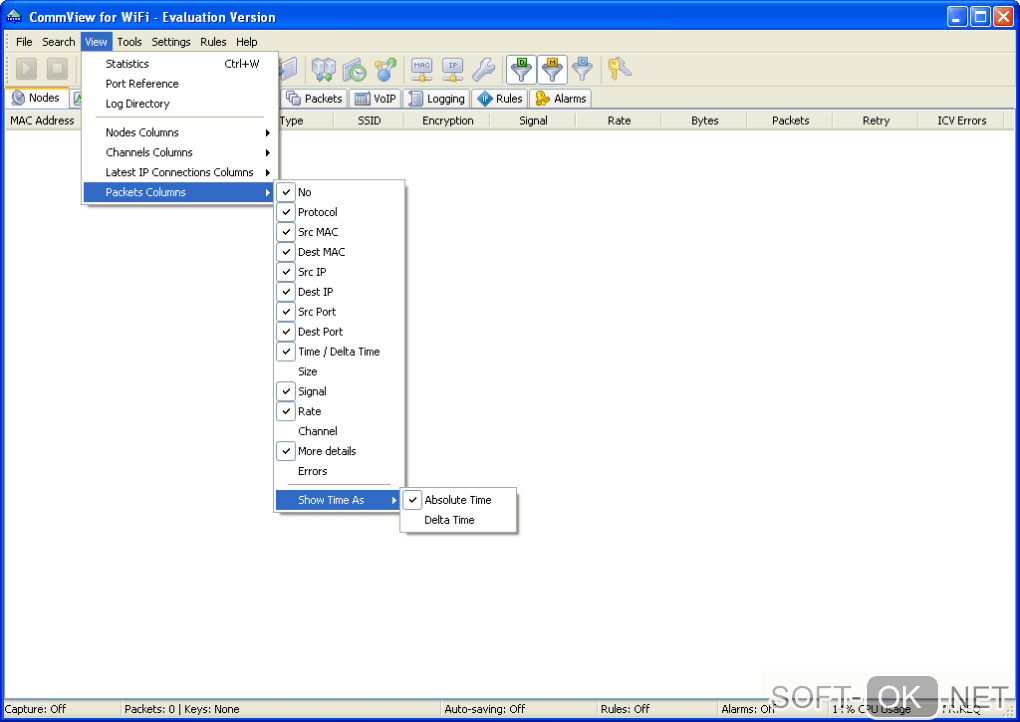Choose Log Directory from View menu
1020x722 pixels.
tap(179, 103)
